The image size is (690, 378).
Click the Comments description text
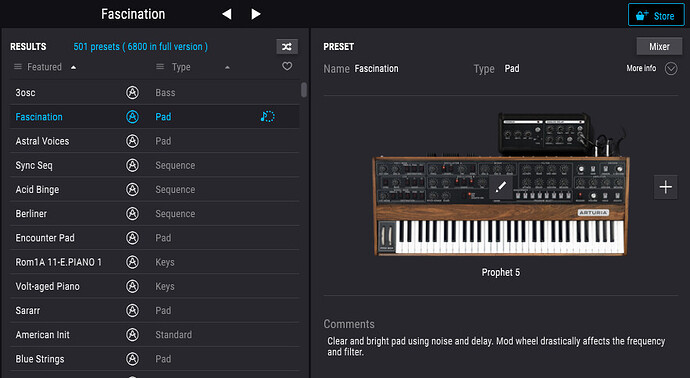(x=496, y=346)
